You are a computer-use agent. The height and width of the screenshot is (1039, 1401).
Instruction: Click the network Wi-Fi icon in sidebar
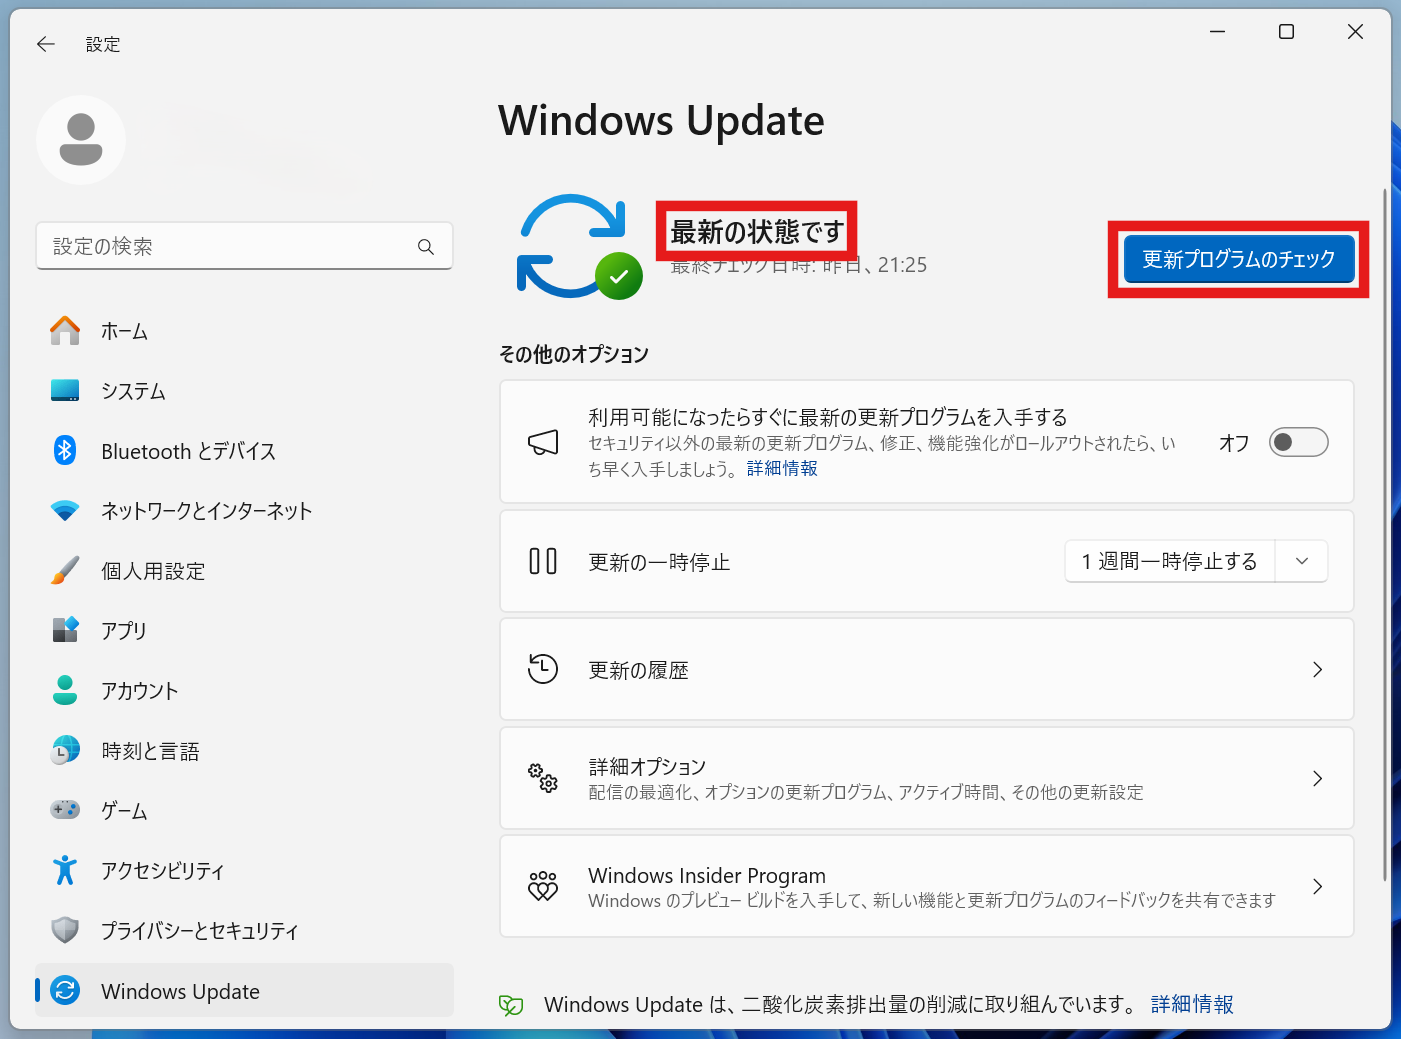[x=65, y=511]
